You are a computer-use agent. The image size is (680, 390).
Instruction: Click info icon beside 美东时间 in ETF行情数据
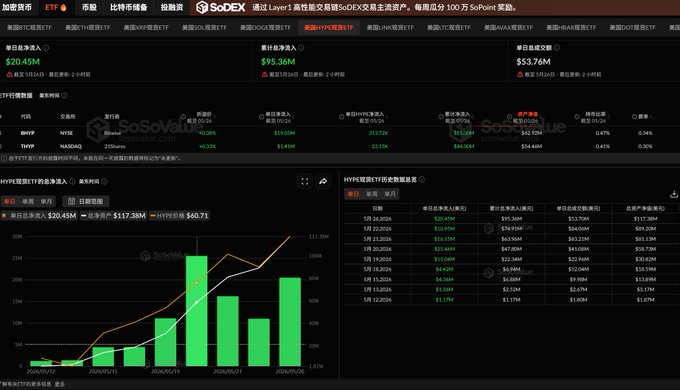point(64,95)
